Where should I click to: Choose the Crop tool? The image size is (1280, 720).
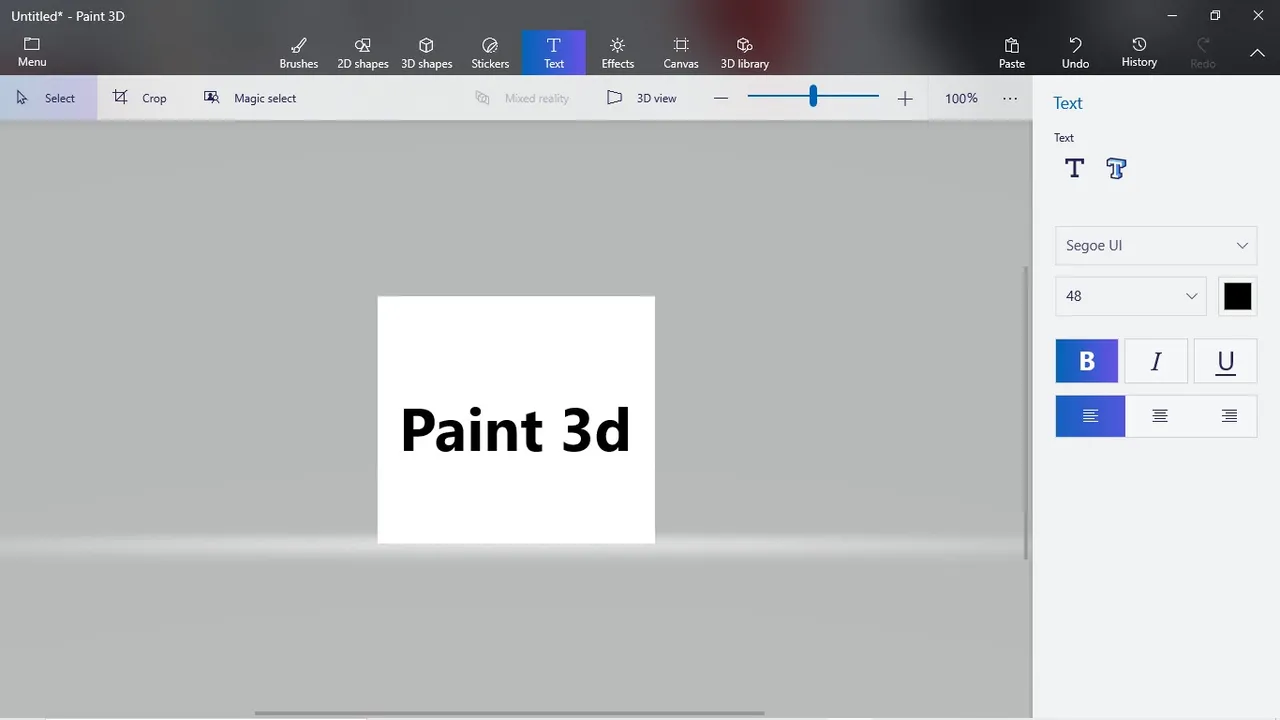tap(140, 98)
